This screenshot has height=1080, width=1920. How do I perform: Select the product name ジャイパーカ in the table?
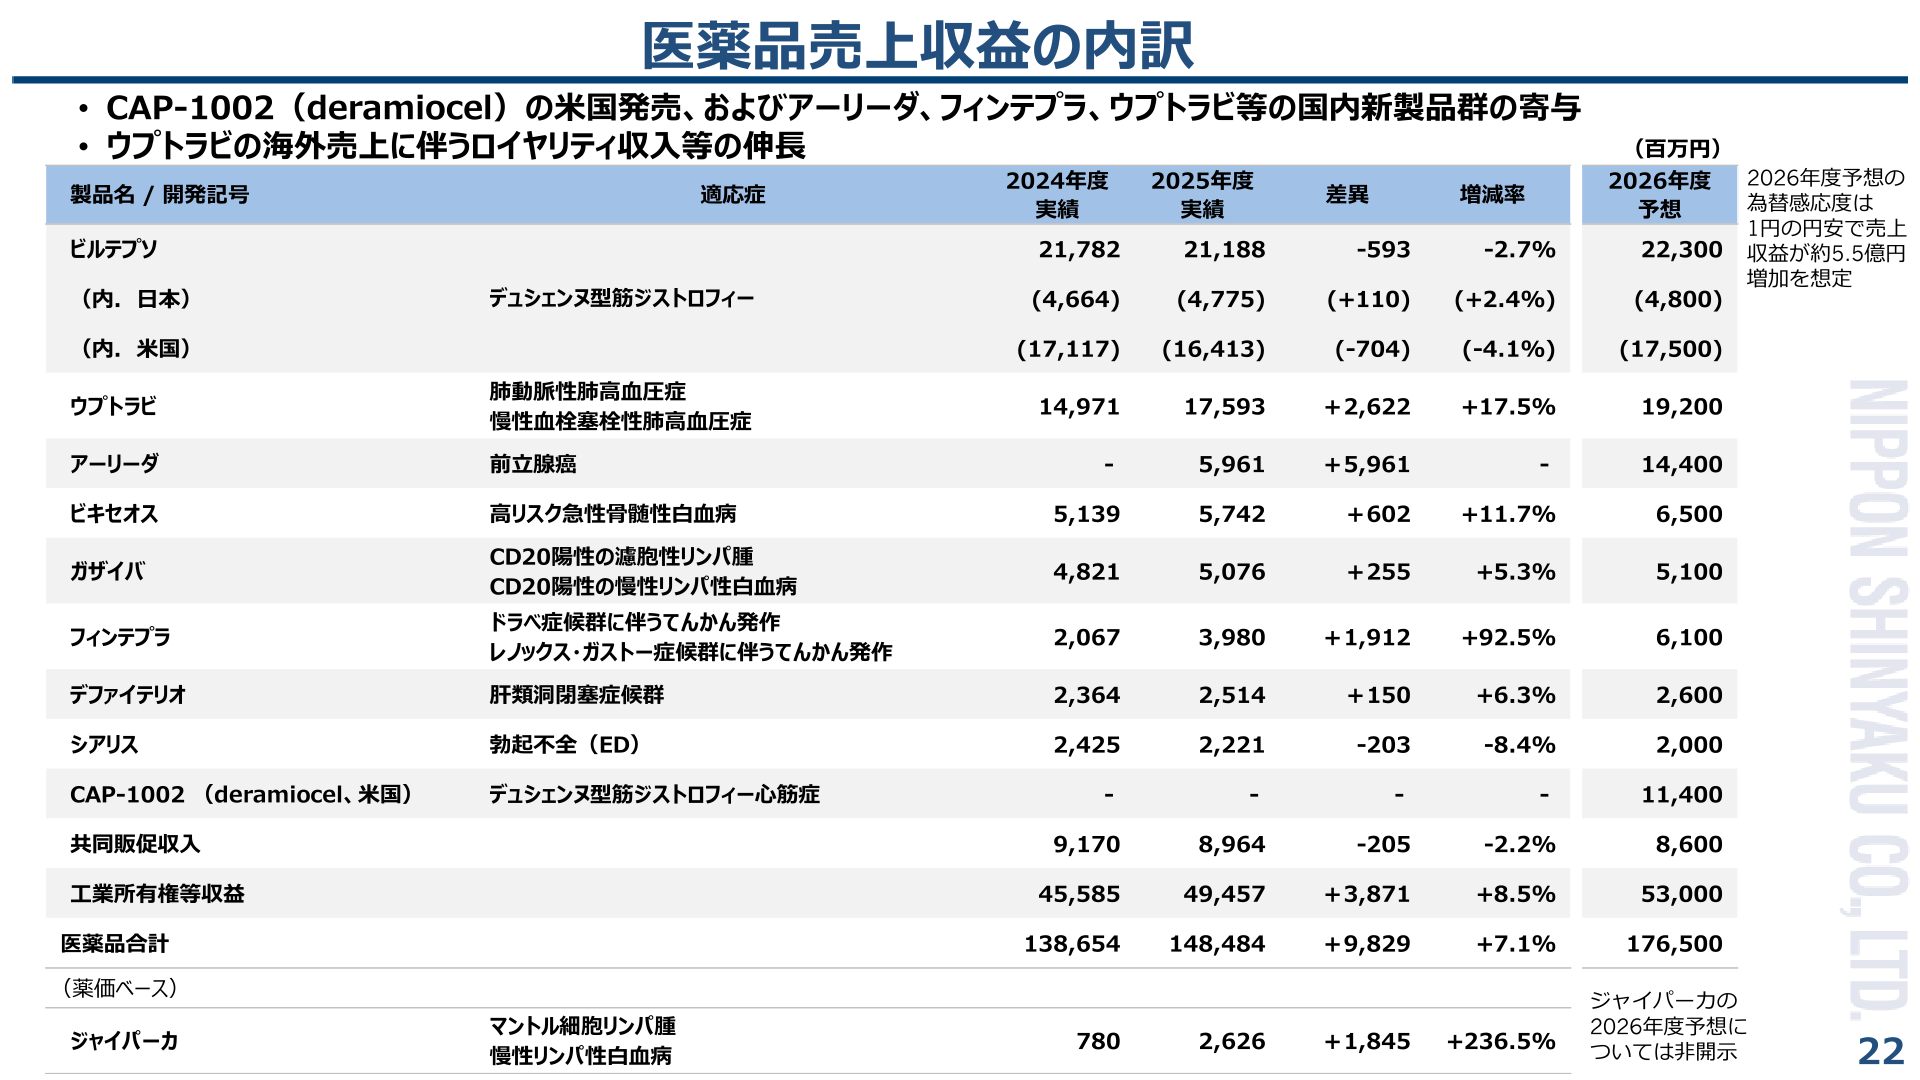124,1041
